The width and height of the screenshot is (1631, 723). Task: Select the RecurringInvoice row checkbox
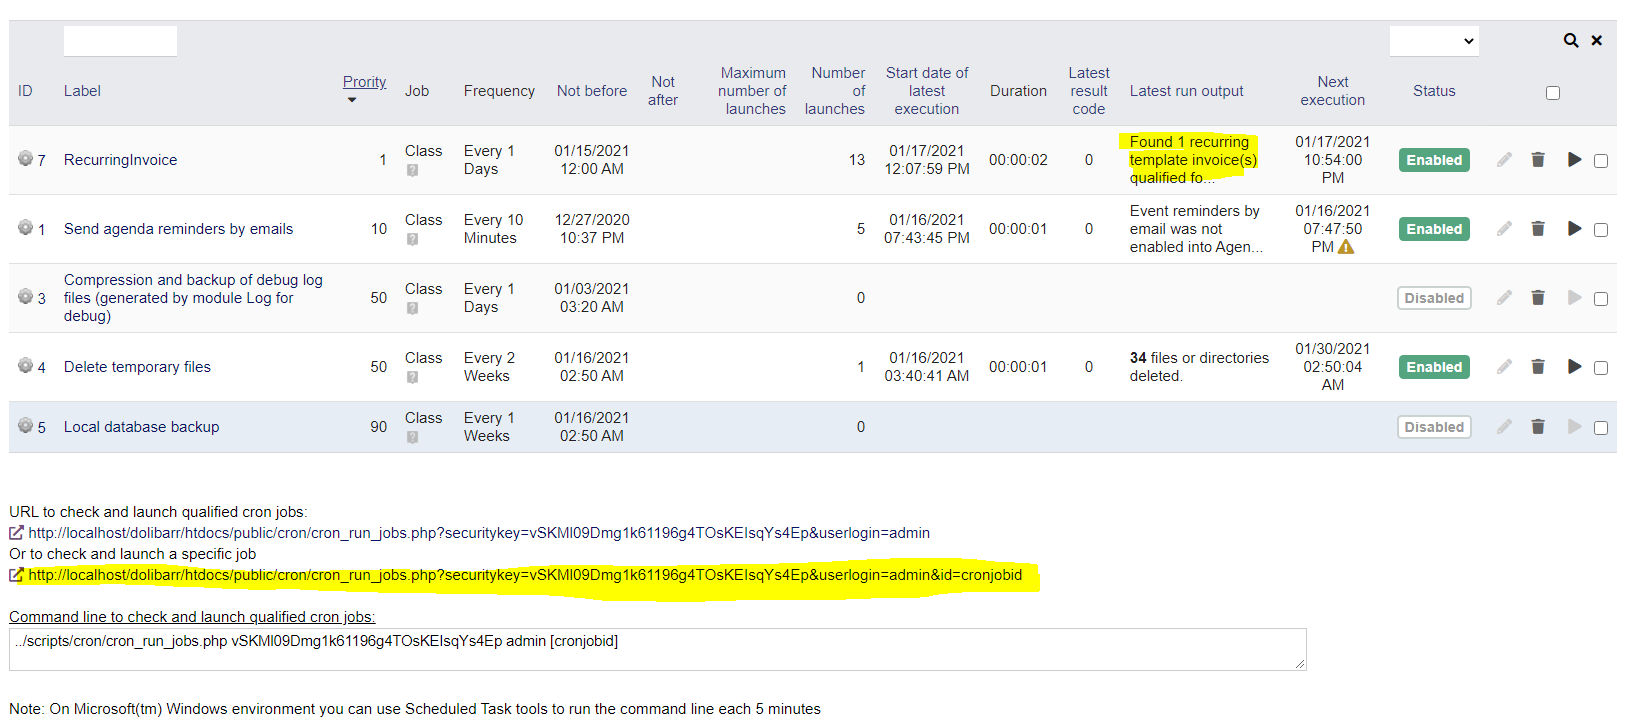point(1601,161)
